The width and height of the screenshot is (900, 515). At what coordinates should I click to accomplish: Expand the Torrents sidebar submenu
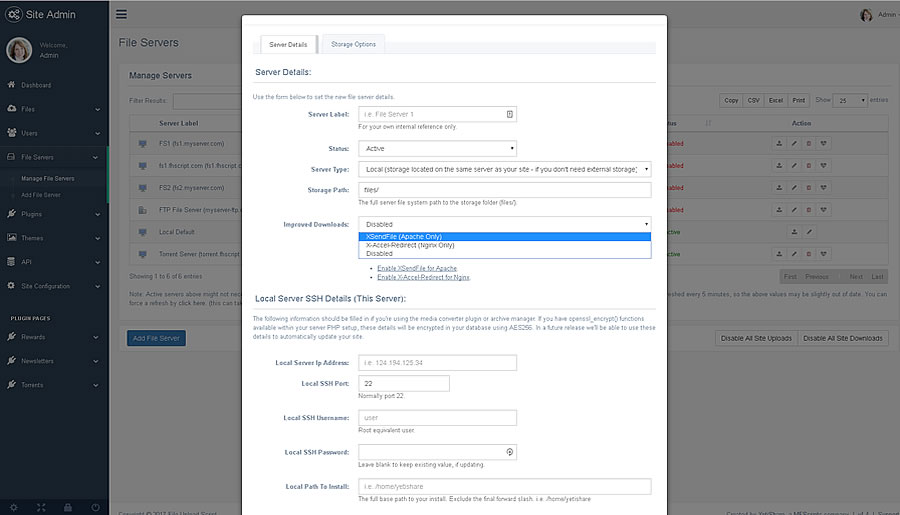point(95,385)
